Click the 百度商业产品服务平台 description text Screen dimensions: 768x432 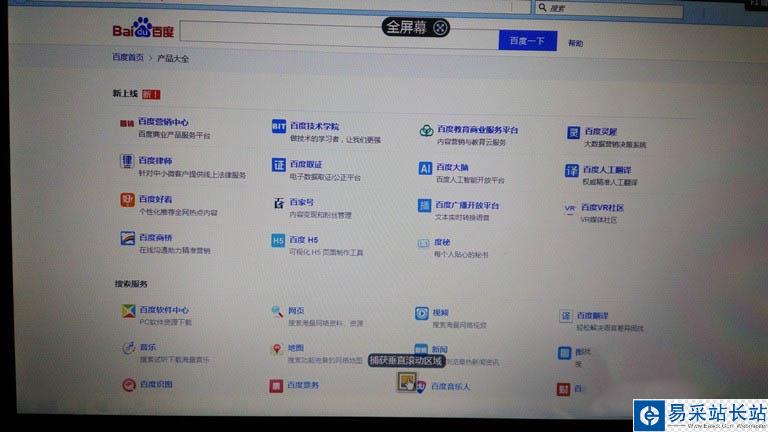pos(174,135)
